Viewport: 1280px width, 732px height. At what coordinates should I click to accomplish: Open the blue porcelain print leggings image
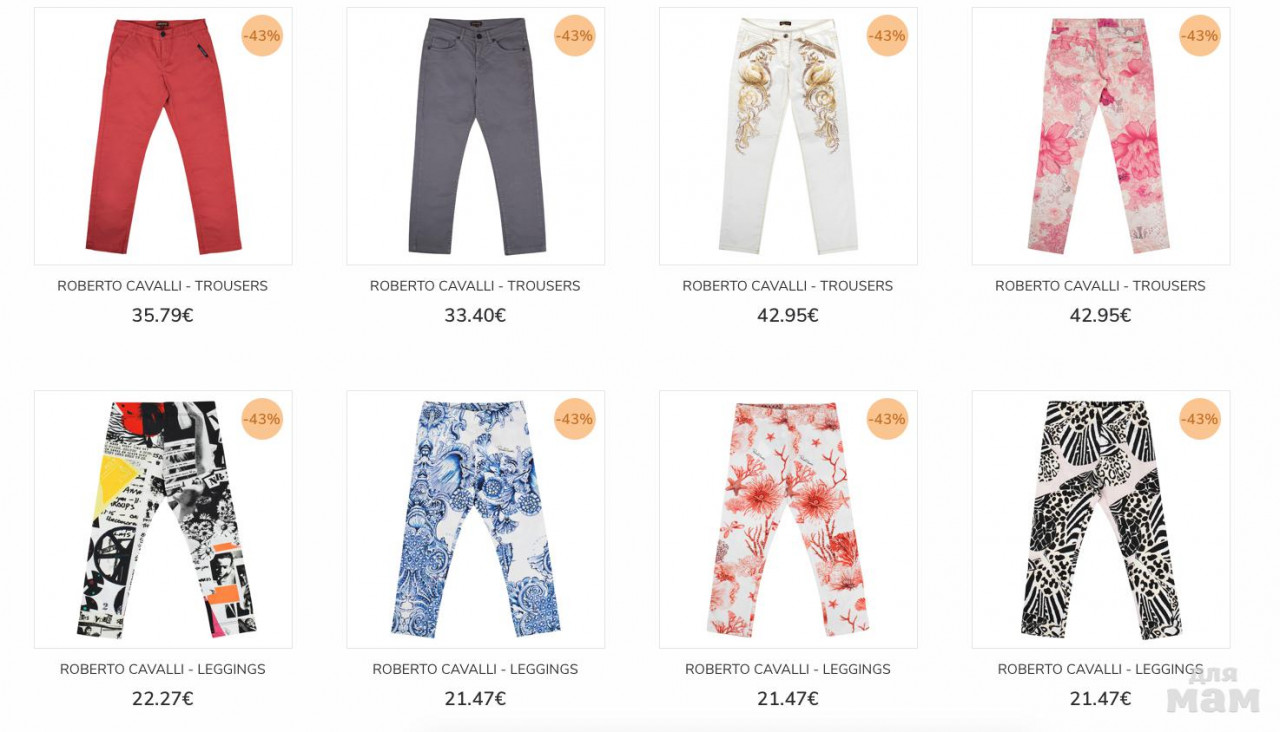pyautogui.click(x=475, y=519)
